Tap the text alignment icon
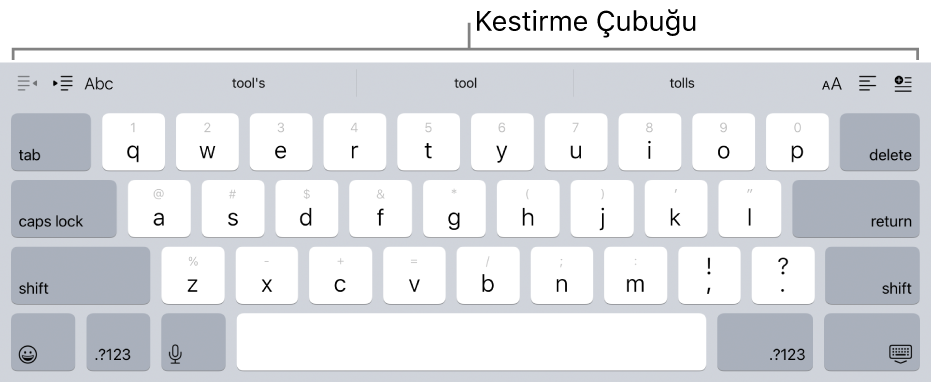 (867, 83)
